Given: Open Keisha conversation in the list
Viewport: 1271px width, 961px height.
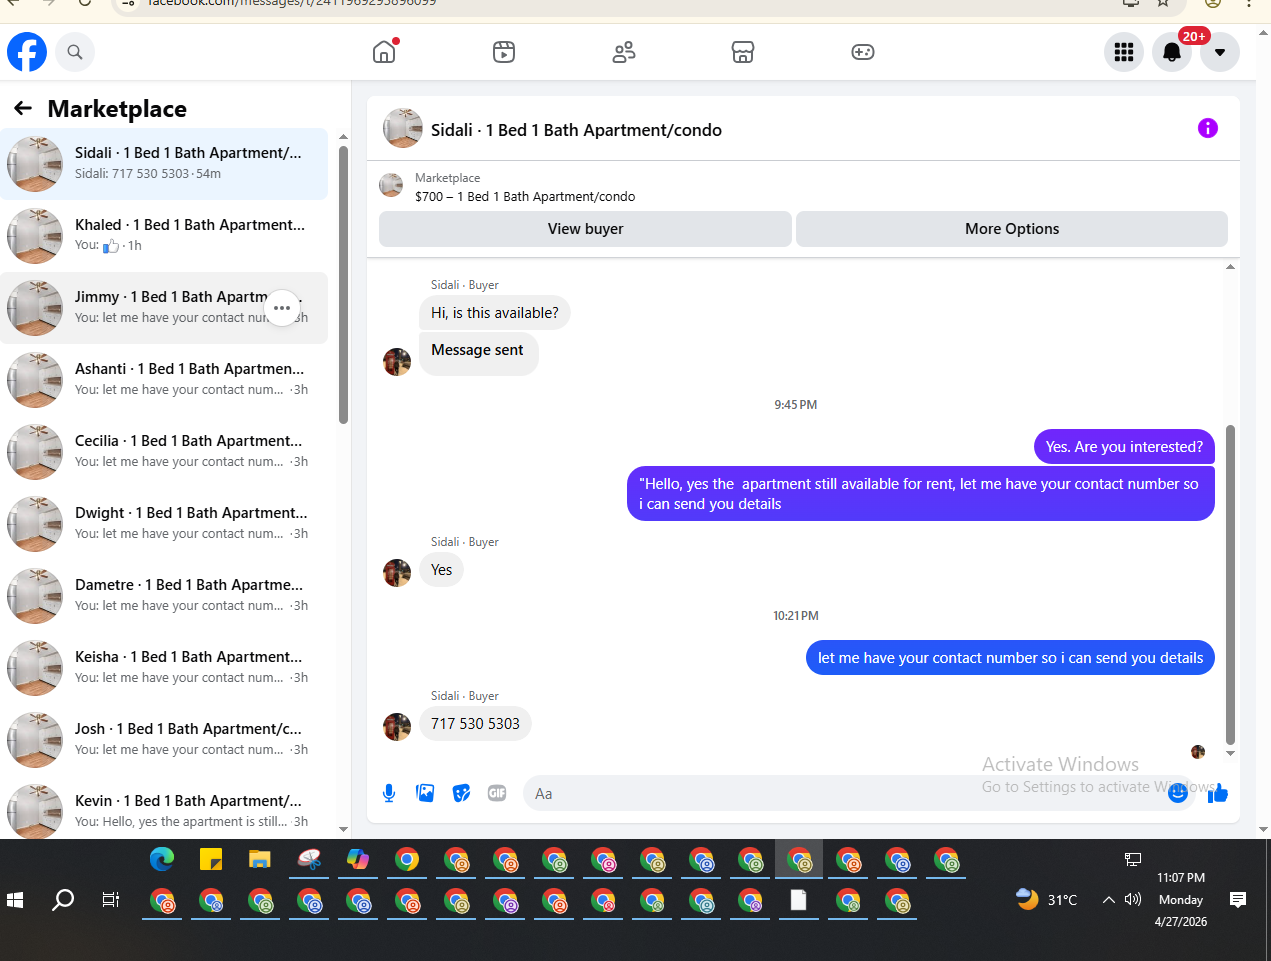Looking at the screenshot, I should pyautogui.click(x=164, y=668).
